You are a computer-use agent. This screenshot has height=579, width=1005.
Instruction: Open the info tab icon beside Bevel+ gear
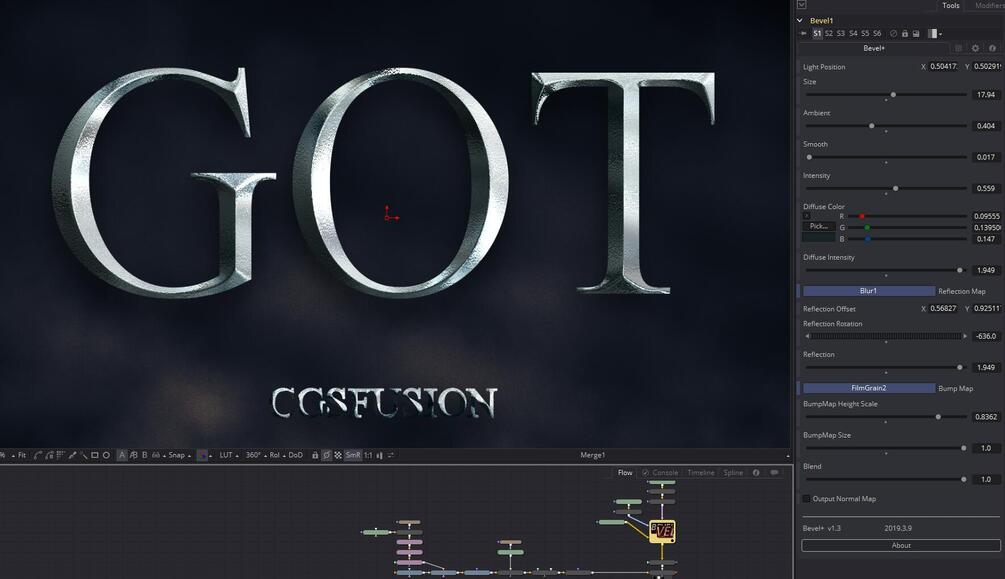tap(992, 48)
